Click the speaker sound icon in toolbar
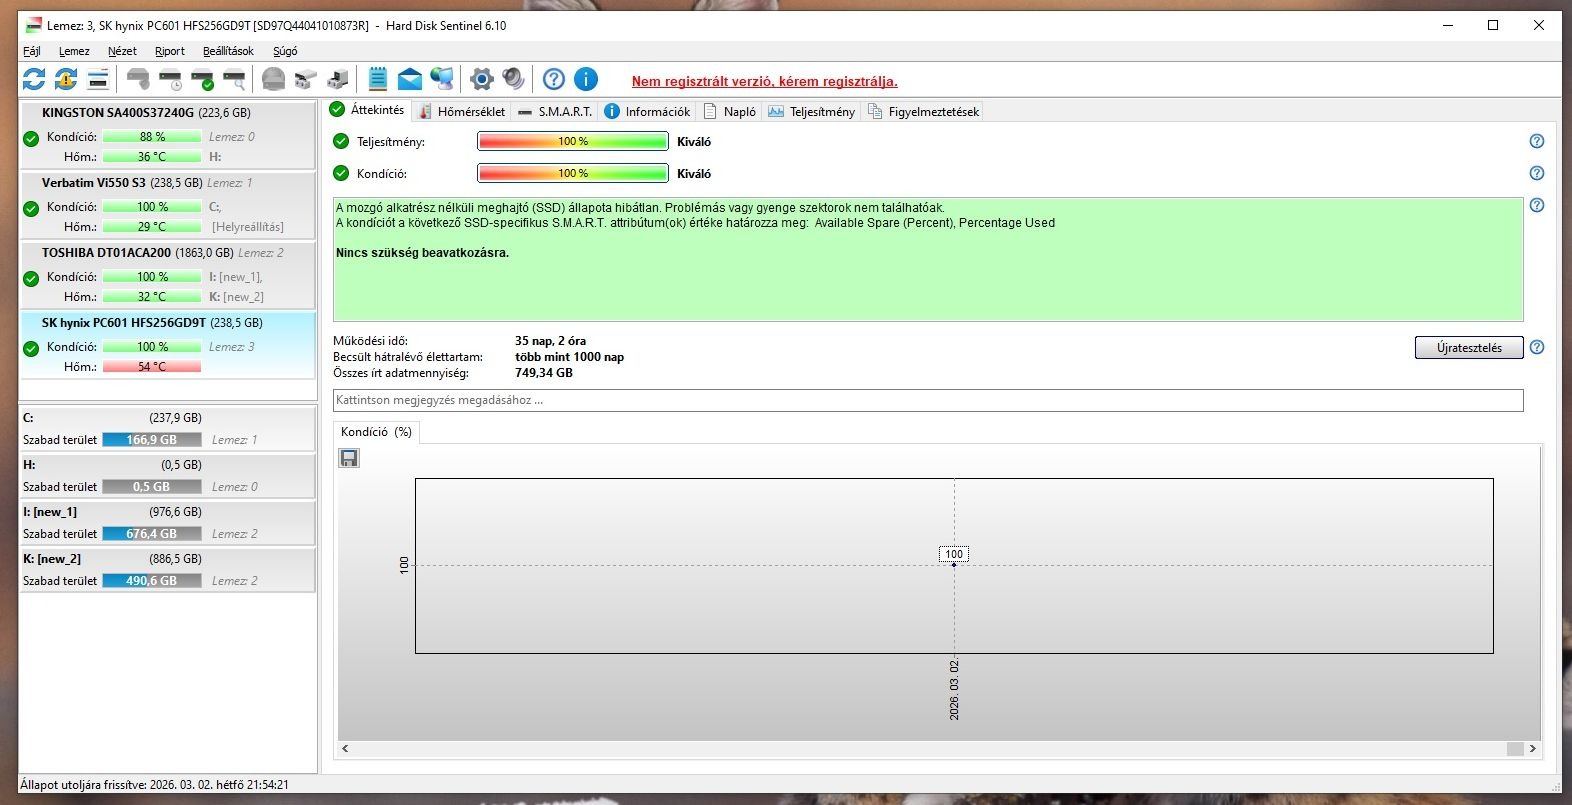1572x805 pixels. [514, 79]
